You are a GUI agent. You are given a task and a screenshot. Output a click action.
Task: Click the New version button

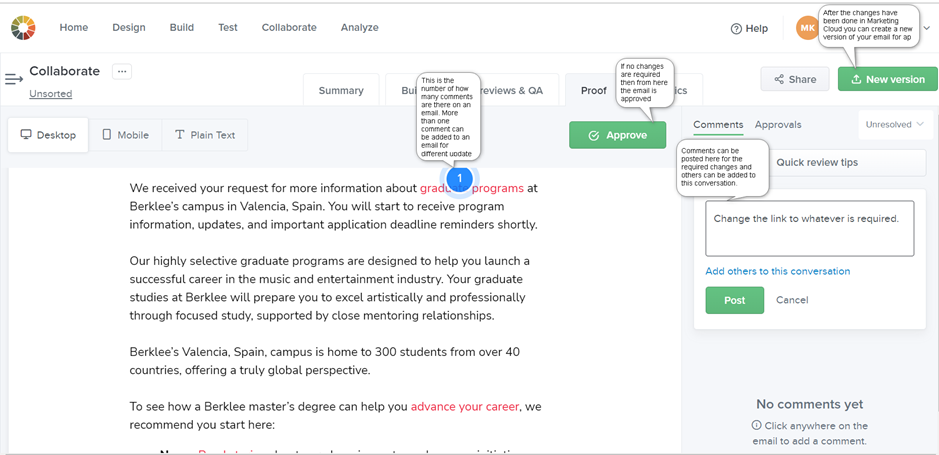(x=887, y=79)
